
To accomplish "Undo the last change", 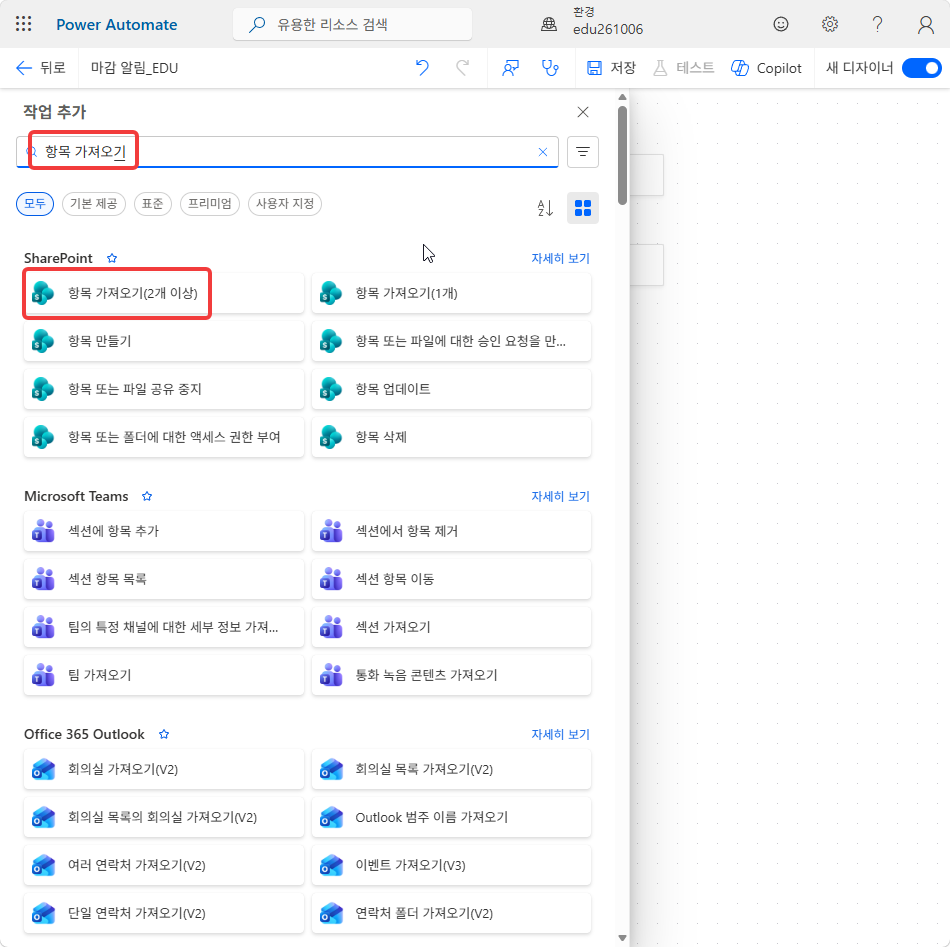I will coord(422,68).
